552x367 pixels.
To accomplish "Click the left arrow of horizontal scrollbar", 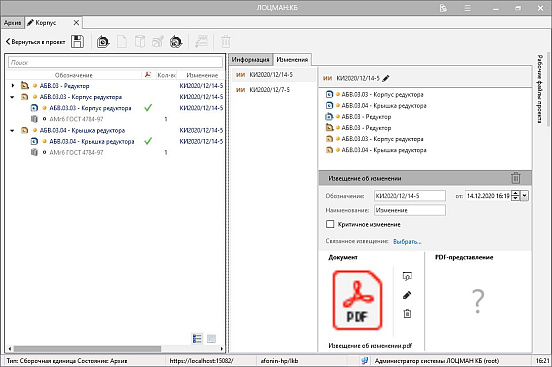I will click(10, 349).
